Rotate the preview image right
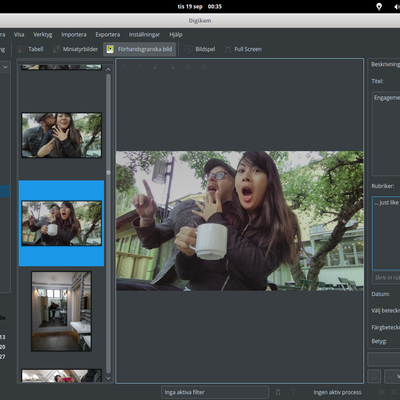Screen dimensions: 400x400 point(173,67)
